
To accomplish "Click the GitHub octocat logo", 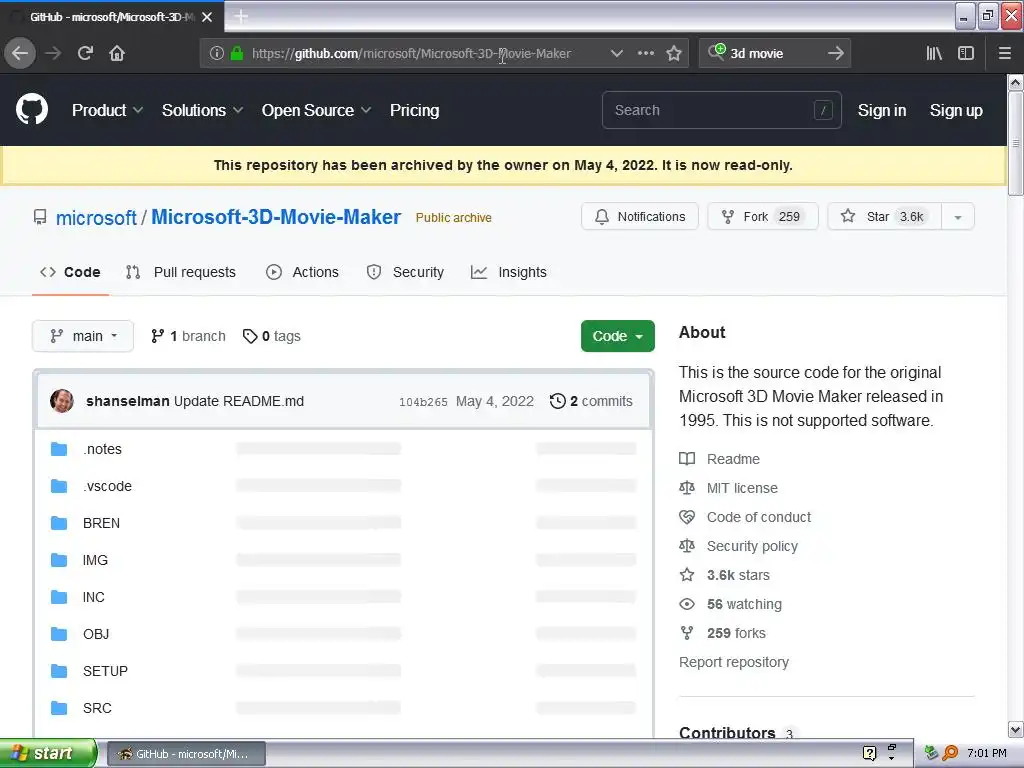I will pyautogui.click(x=32, y=109).
